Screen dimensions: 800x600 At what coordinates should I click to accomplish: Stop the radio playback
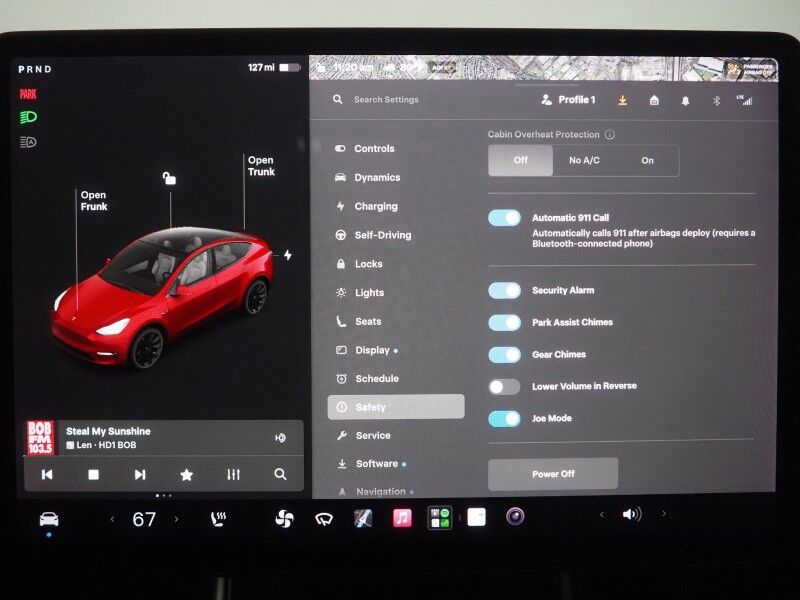(93, 474)
